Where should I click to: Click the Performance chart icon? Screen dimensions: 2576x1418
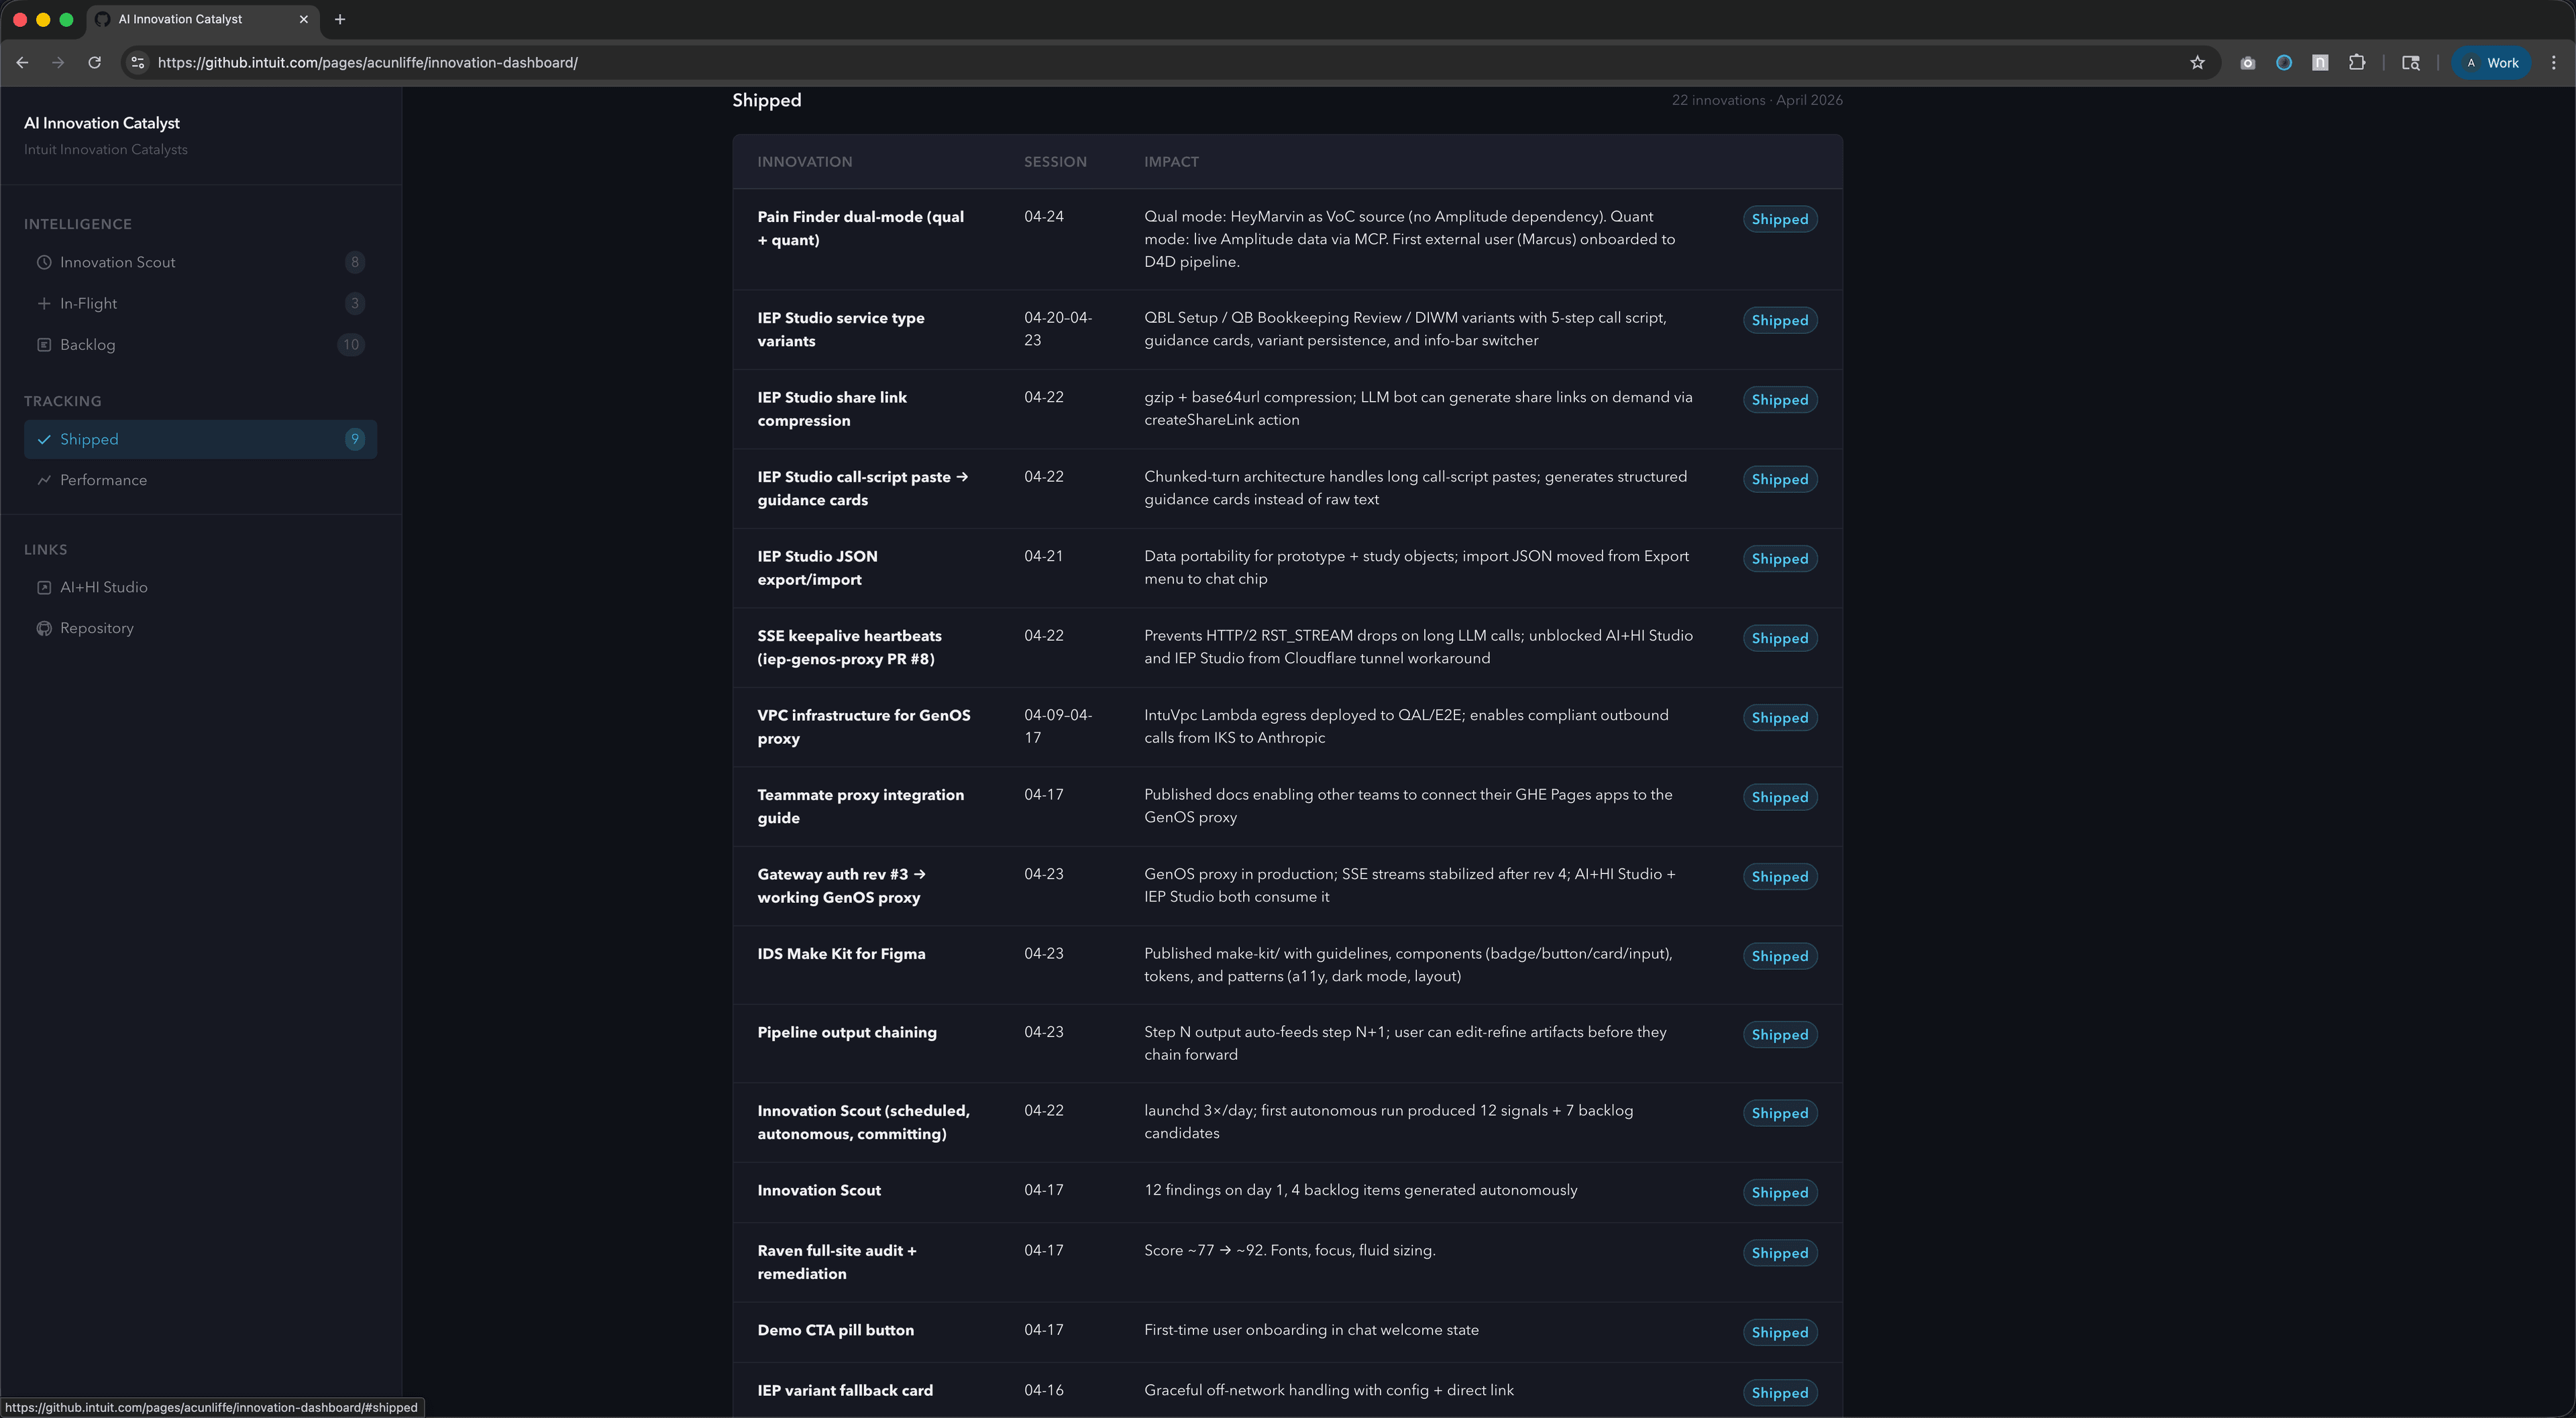coord(44,480)
